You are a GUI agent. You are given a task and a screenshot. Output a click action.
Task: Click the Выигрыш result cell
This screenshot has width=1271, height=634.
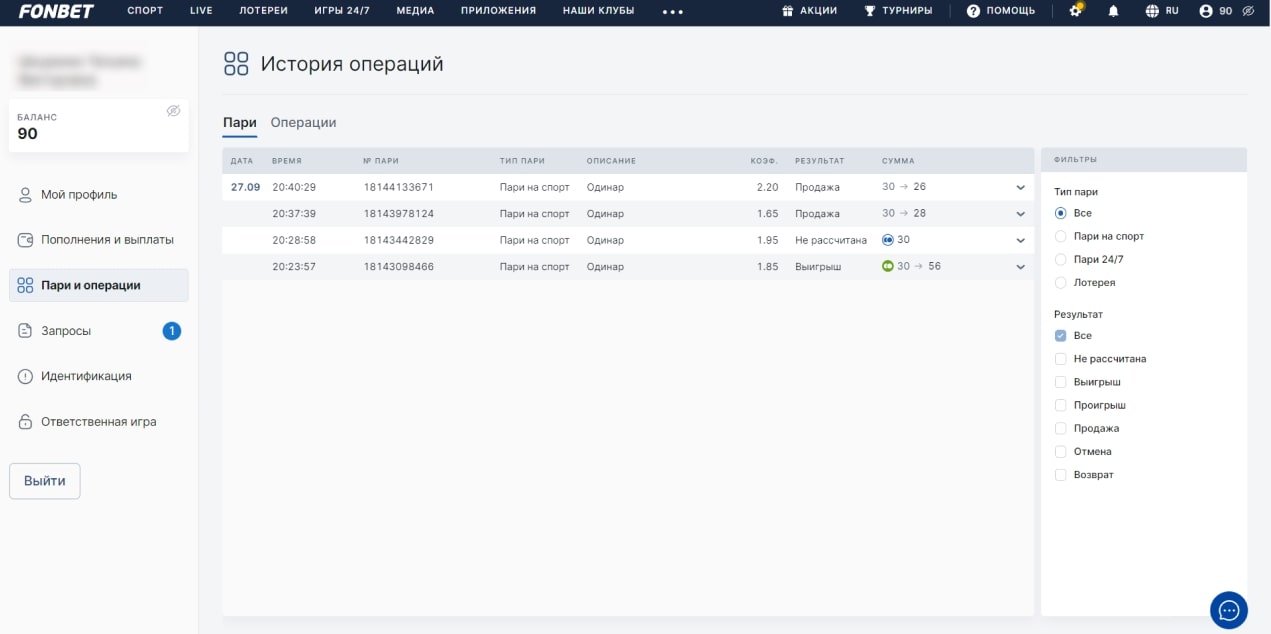tap(818, 267)
